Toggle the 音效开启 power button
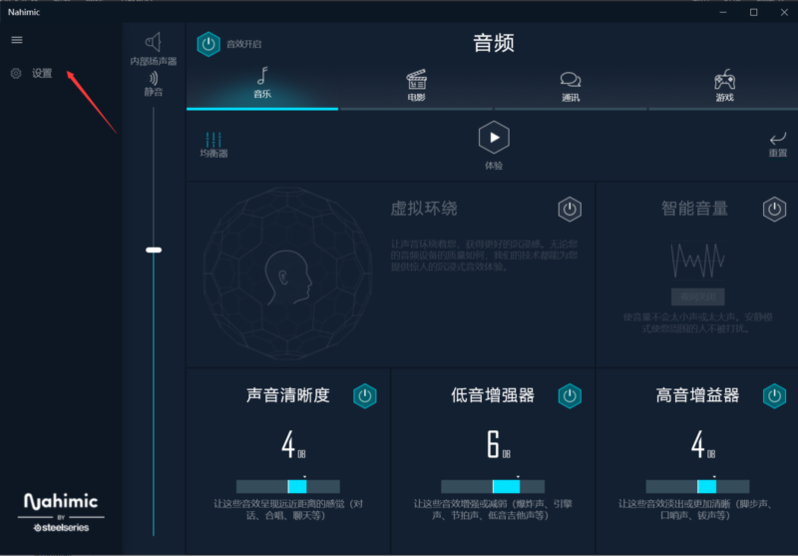Image resolution: width=798 pixels, height=556 pixels. tap(208, 44)
